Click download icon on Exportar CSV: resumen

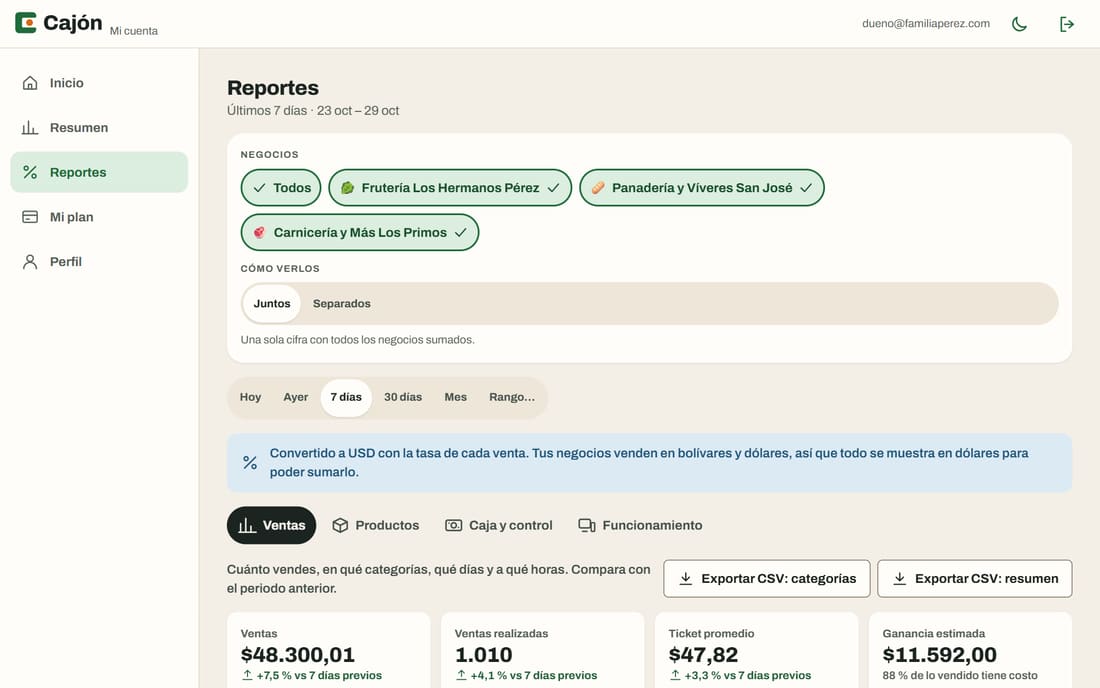tap(899, 579)
